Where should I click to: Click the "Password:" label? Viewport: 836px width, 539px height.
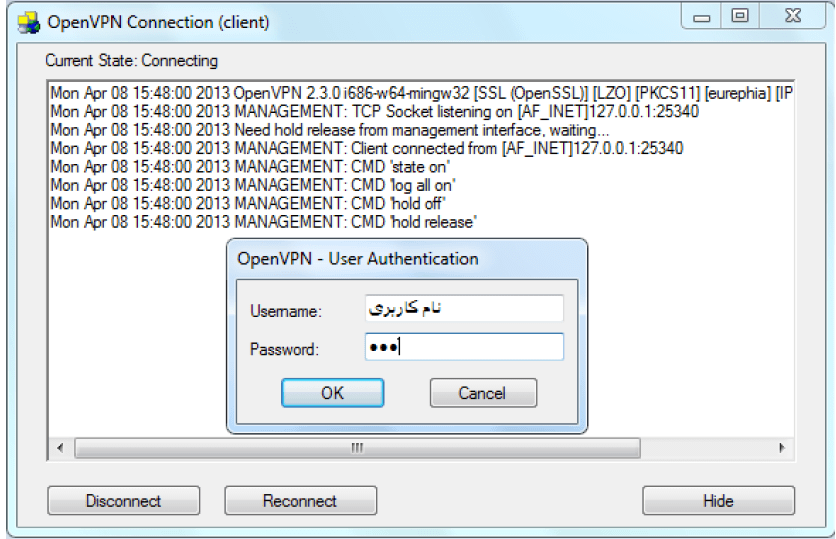[x=284, y=349]
